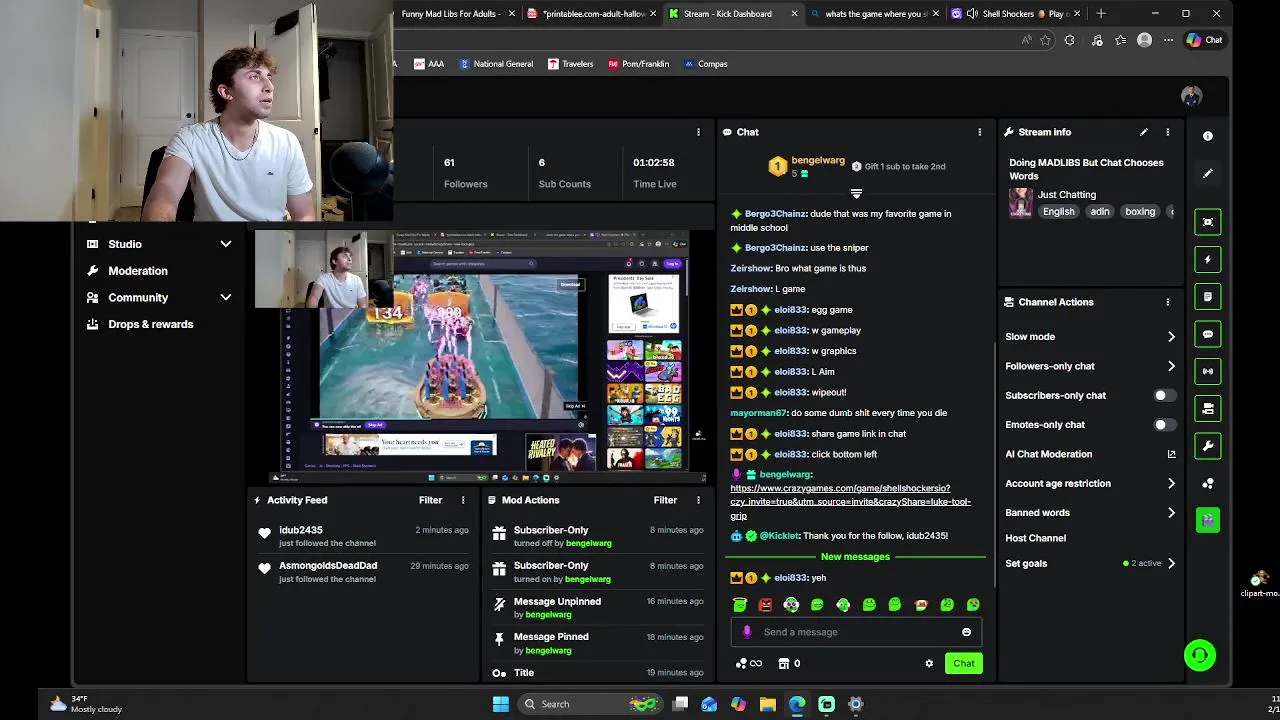This screenshot has height=720, width=1280.
Task: Open Moderation in sidebar
Action: click(x=138, y=271)
